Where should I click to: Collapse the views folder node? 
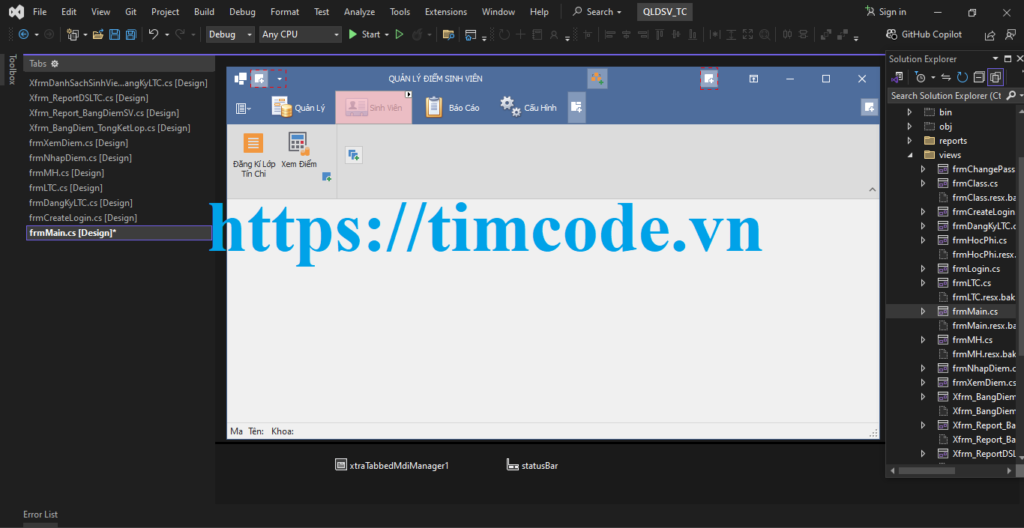[909, 155]
